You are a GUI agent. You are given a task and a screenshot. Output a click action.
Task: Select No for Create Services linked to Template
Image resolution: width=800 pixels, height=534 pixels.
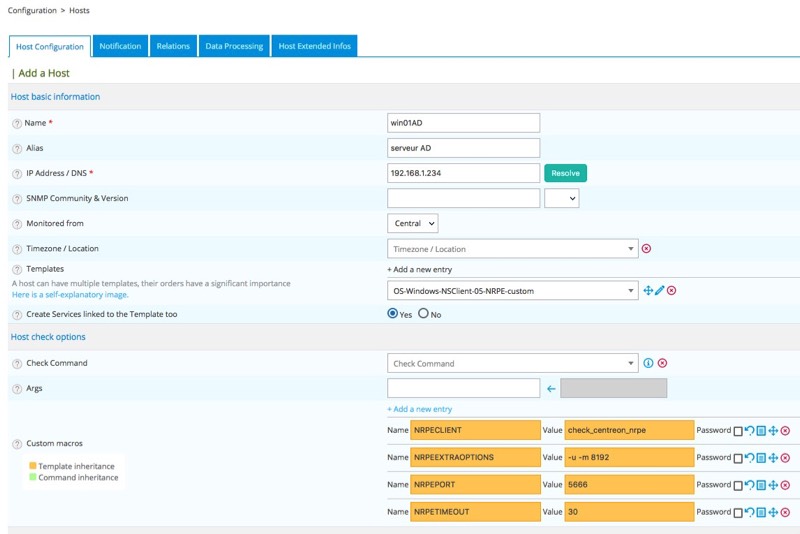click(x=423, y=314)
